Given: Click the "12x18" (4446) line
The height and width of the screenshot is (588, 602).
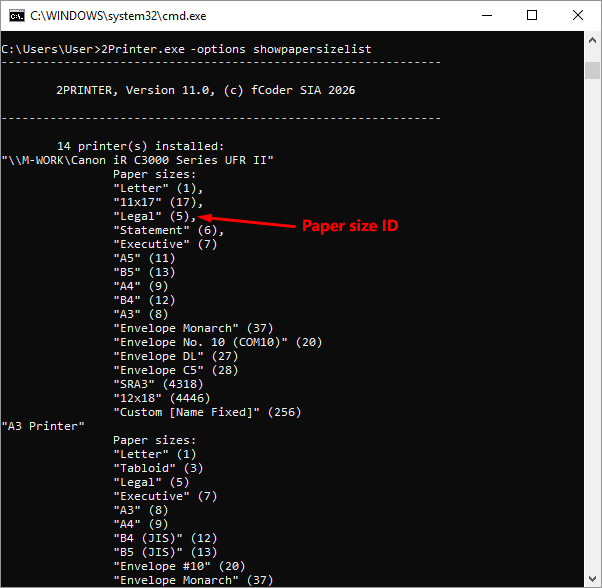Looking at the screenshot, I should [x=162, y=398].
